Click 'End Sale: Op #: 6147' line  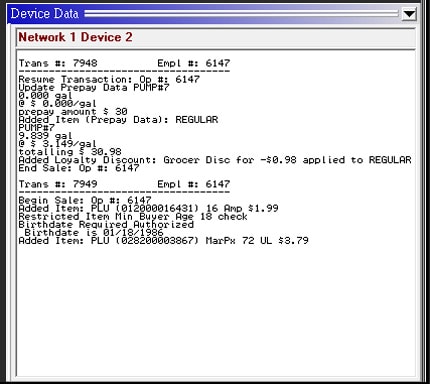click(79, 168)
